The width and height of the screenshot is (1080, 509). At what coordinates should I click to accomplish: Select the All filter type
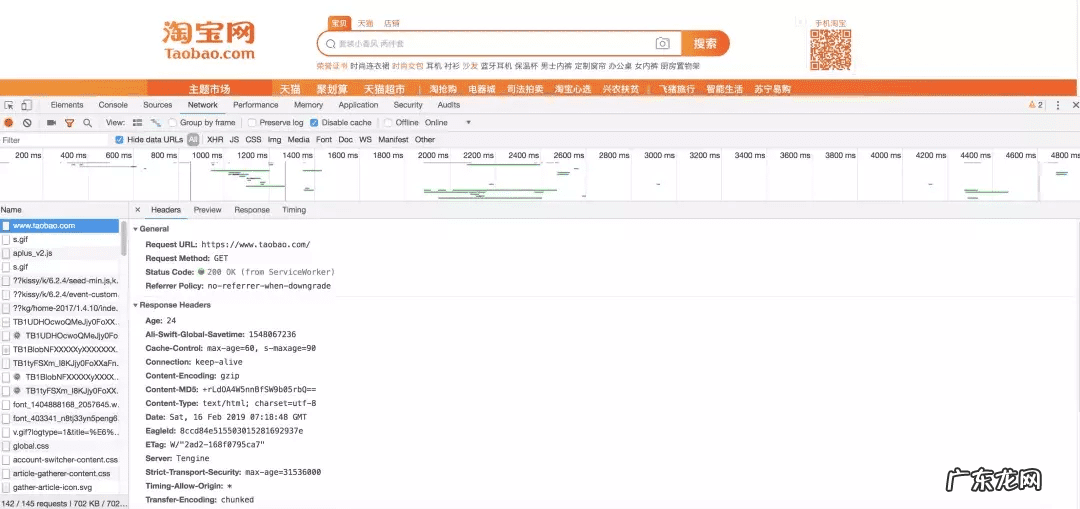click(194, 140)
